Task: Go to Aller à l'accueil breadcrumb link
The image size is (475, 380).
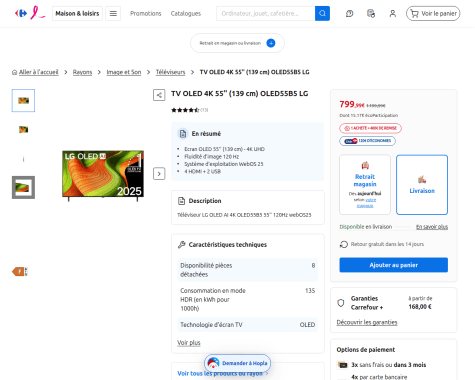Action: (38, 72)
